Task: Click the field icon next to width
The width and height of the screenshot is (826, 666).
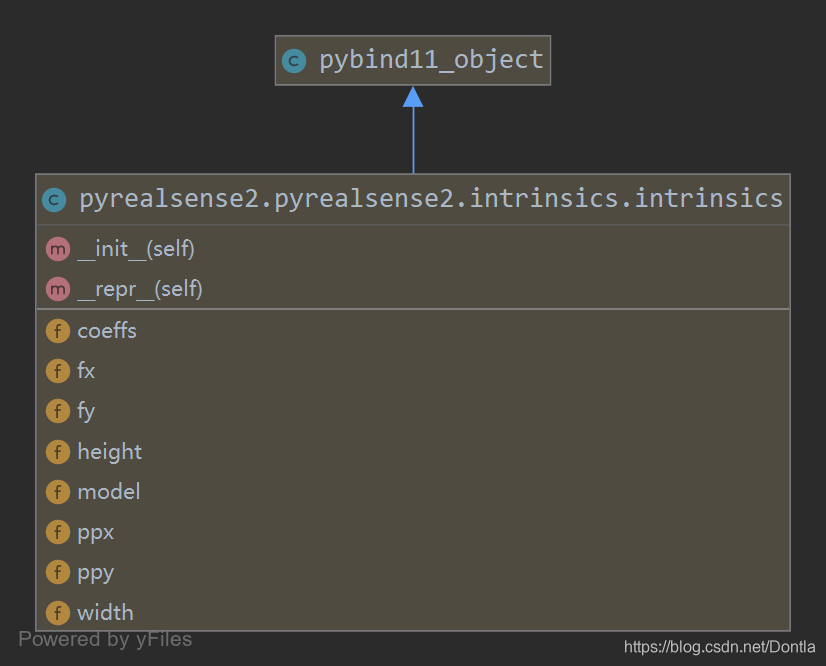Action: [58, 613]
